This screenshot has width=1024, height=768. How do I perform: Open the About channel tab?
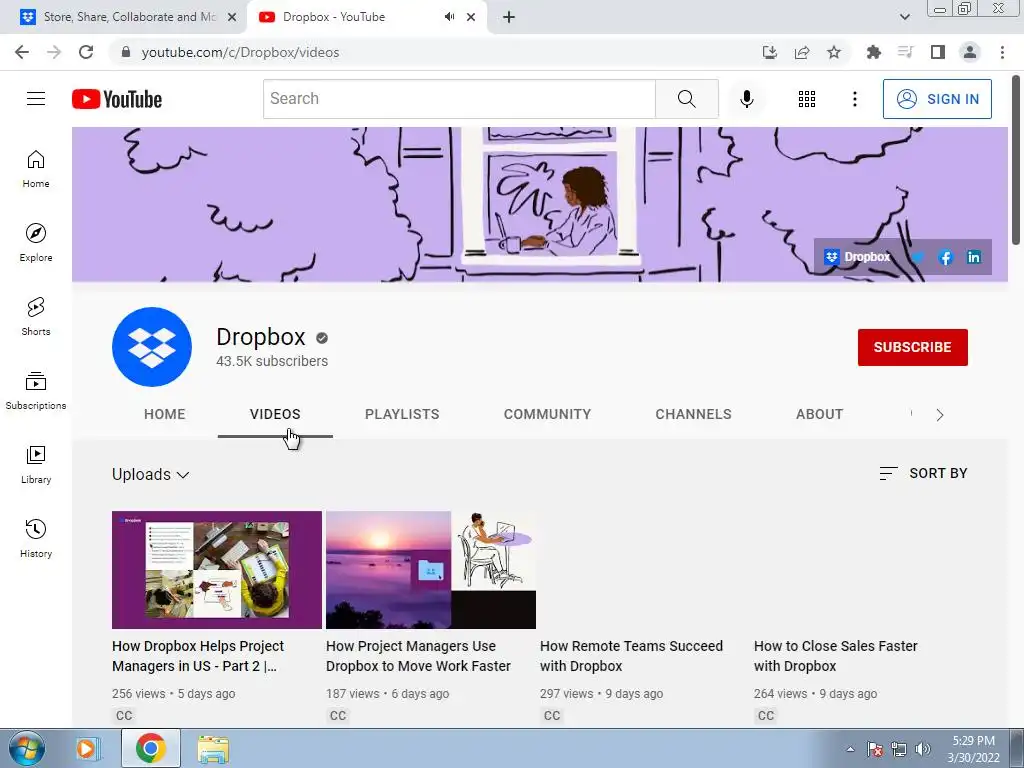click(x=820, y=414)
